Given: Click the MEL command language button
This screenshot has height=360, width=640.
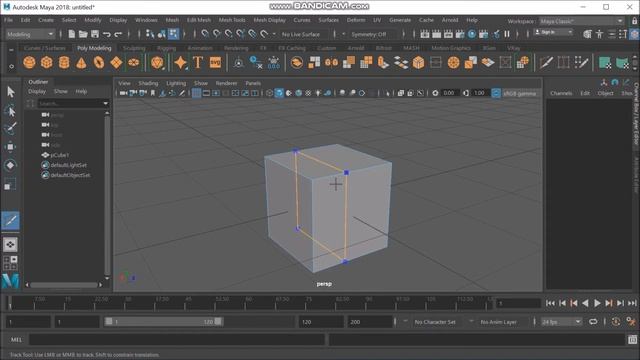Looking at the screenshot, I should (x=16, y=340).
